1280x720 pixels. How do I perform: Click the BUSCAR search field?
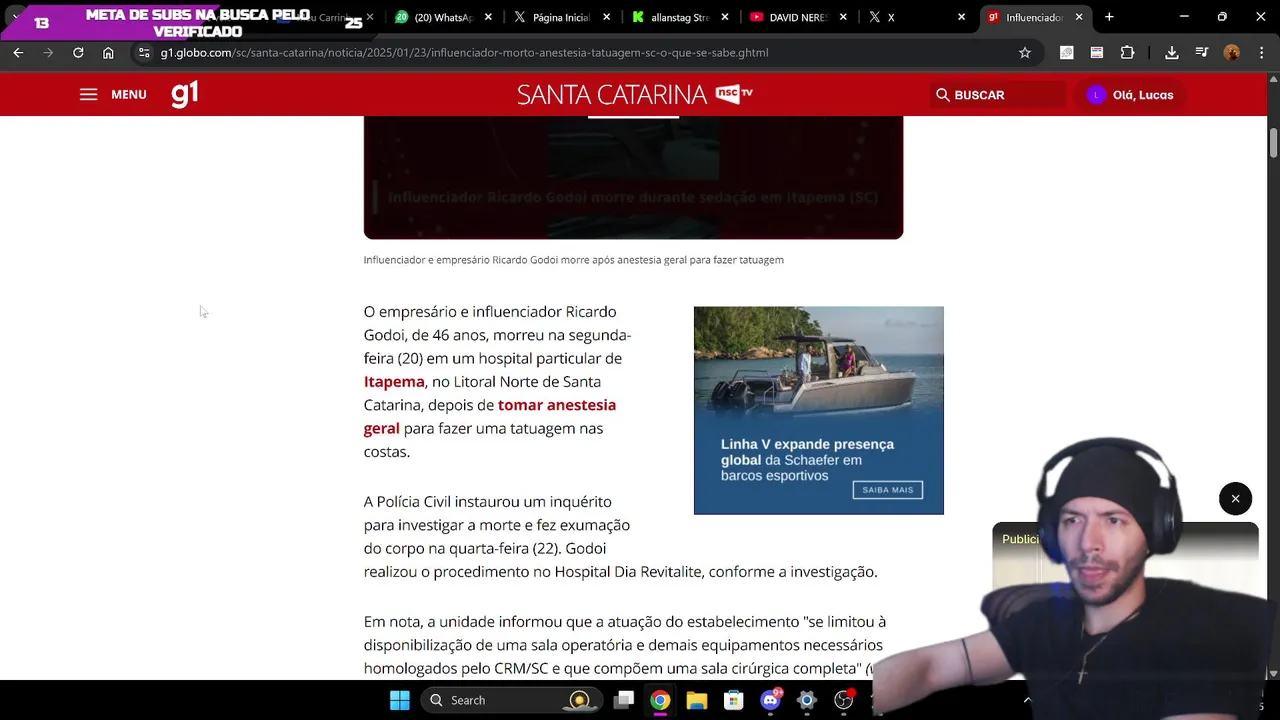pos(998,95)
